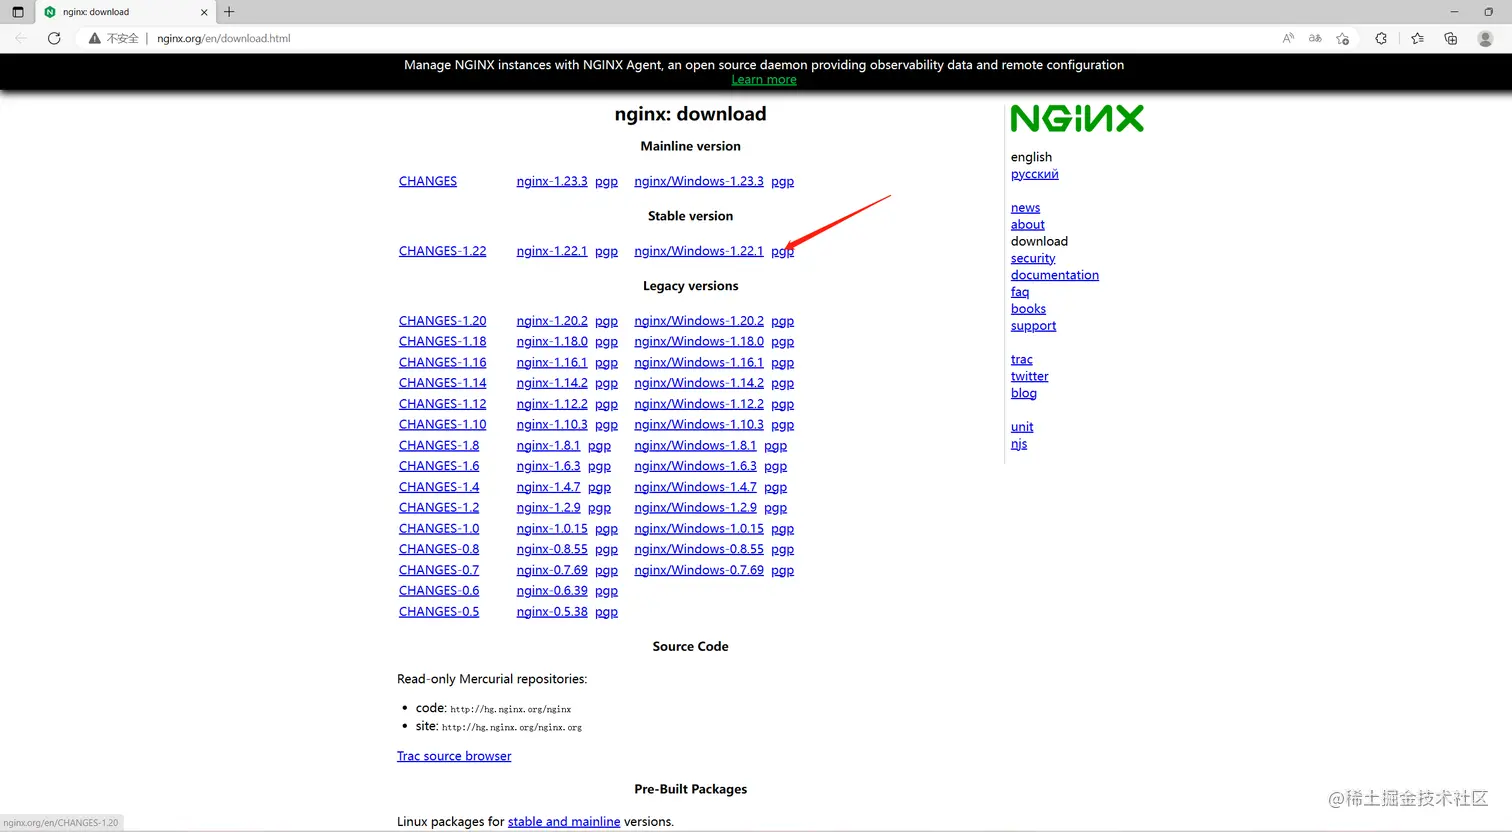Image resolution: width=1512 pixels, height=832 pixels.
Task: Open the Trac source browser link
Action: (454, 756)
